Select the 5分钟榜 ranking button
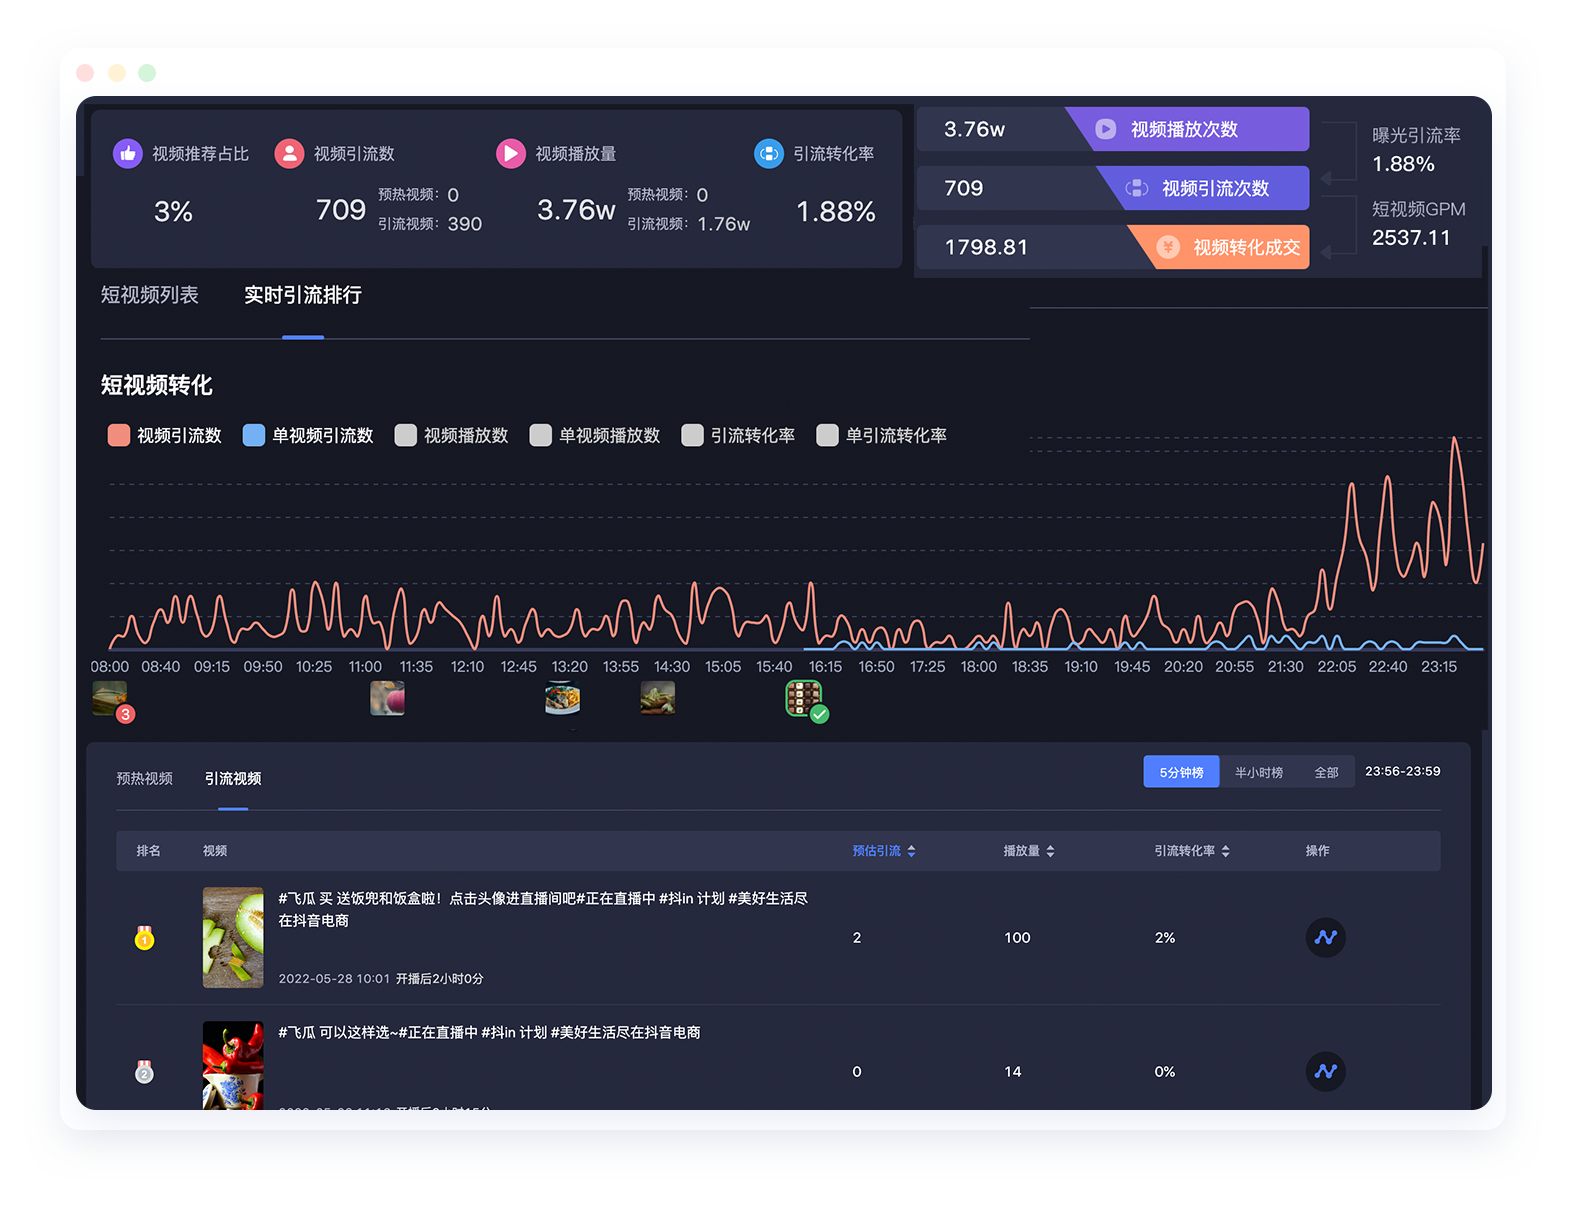 pos(1181,772)
